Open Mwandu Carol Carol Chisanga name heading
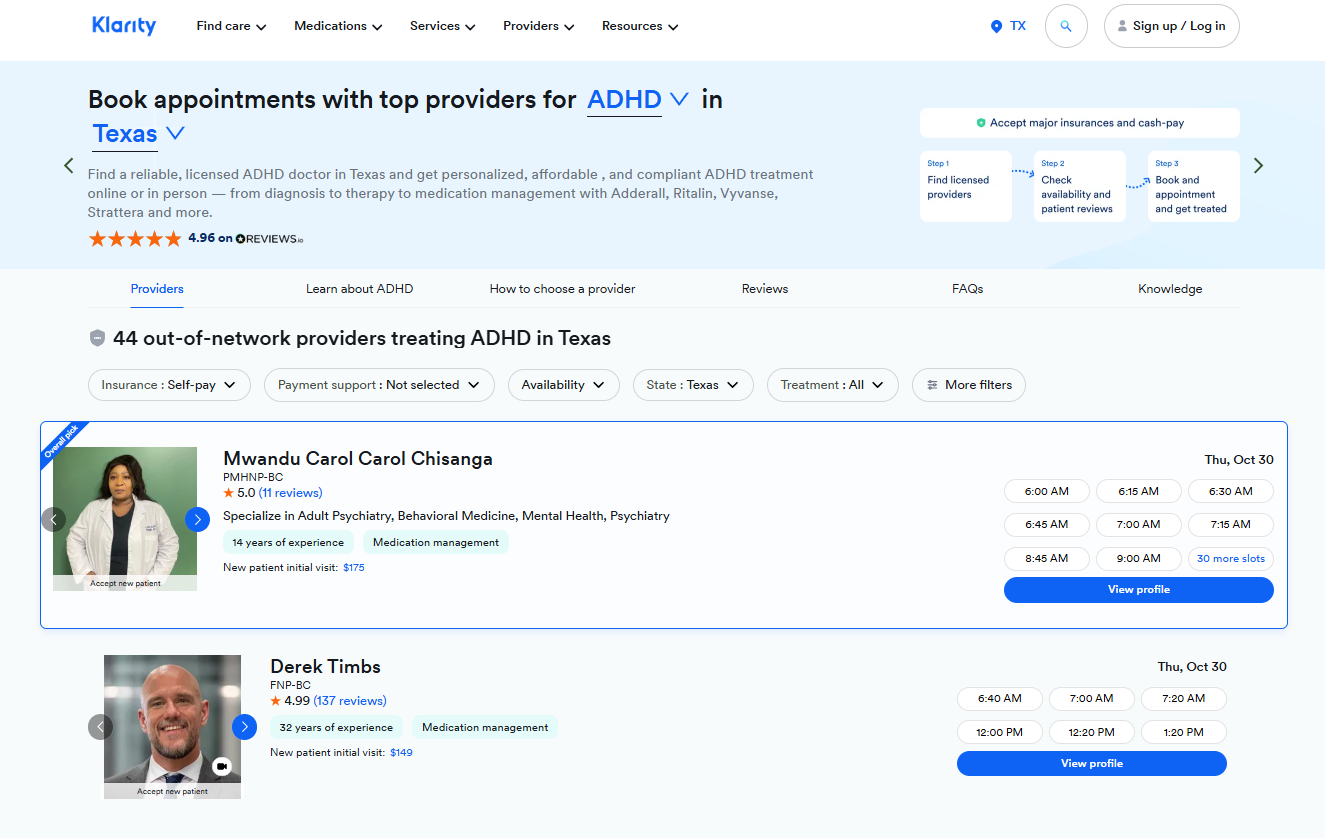The image size is (1325, 838). click(x=358, y=459)
